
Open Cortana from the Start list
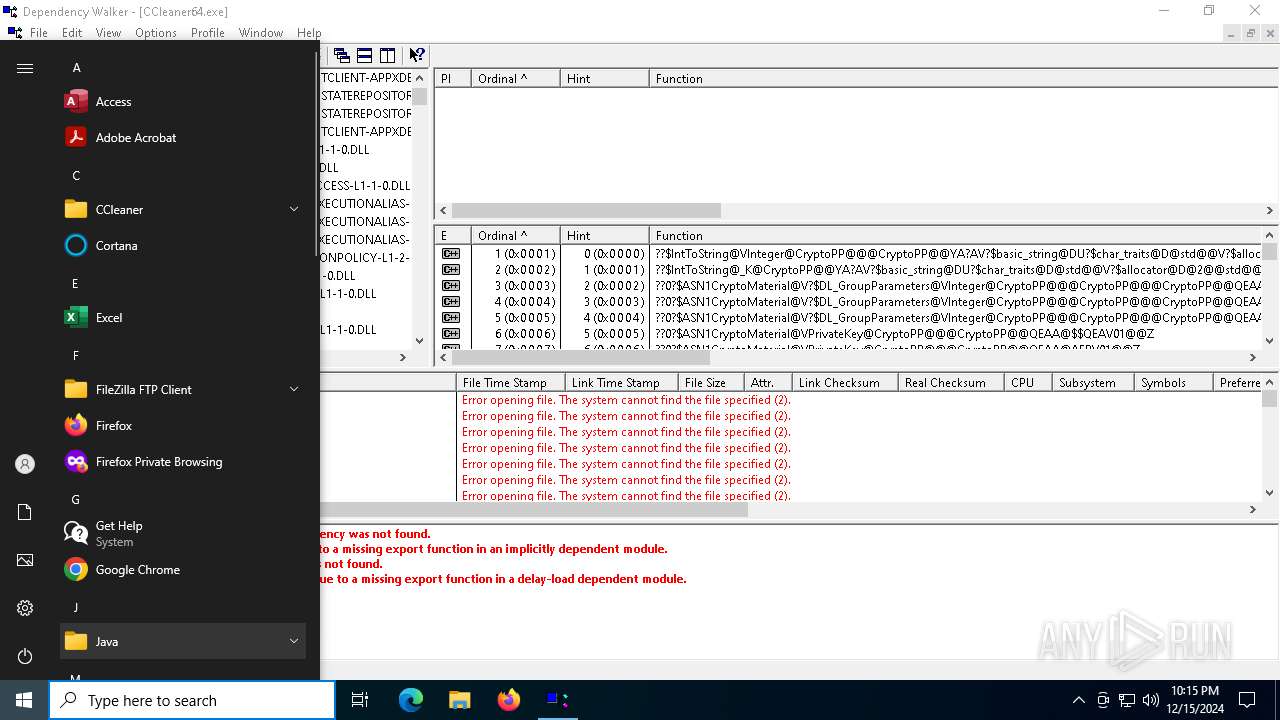[x=183, y=245]
